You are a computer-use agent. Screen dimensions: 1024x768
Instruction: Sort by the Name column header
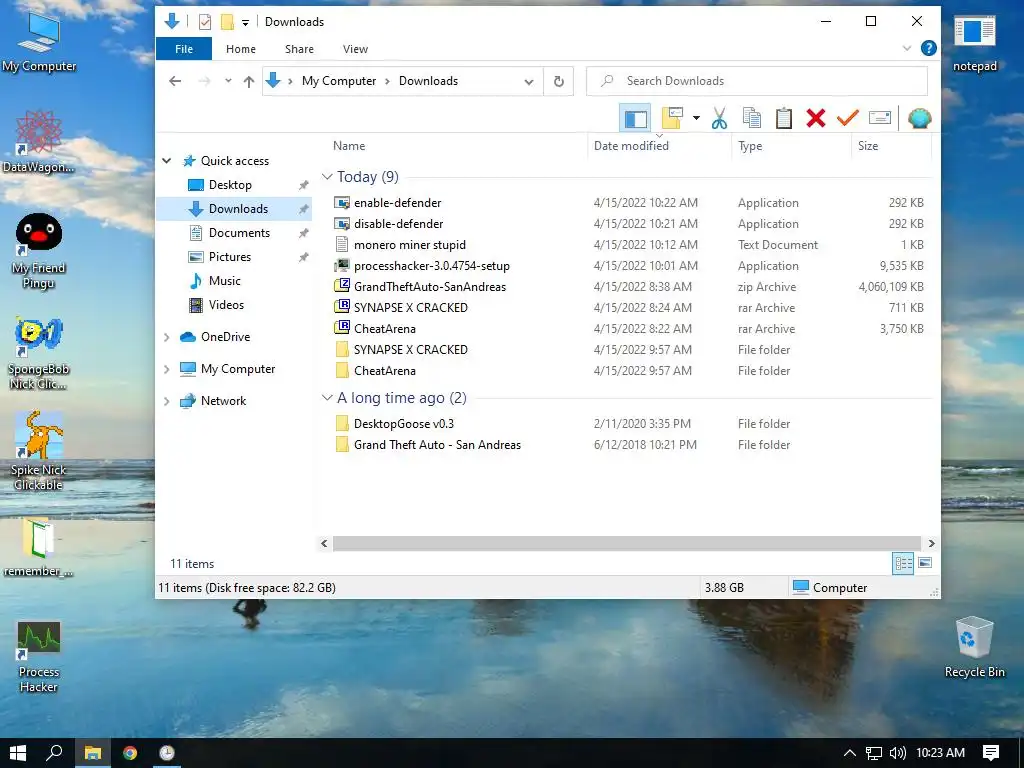pos(349,146)
